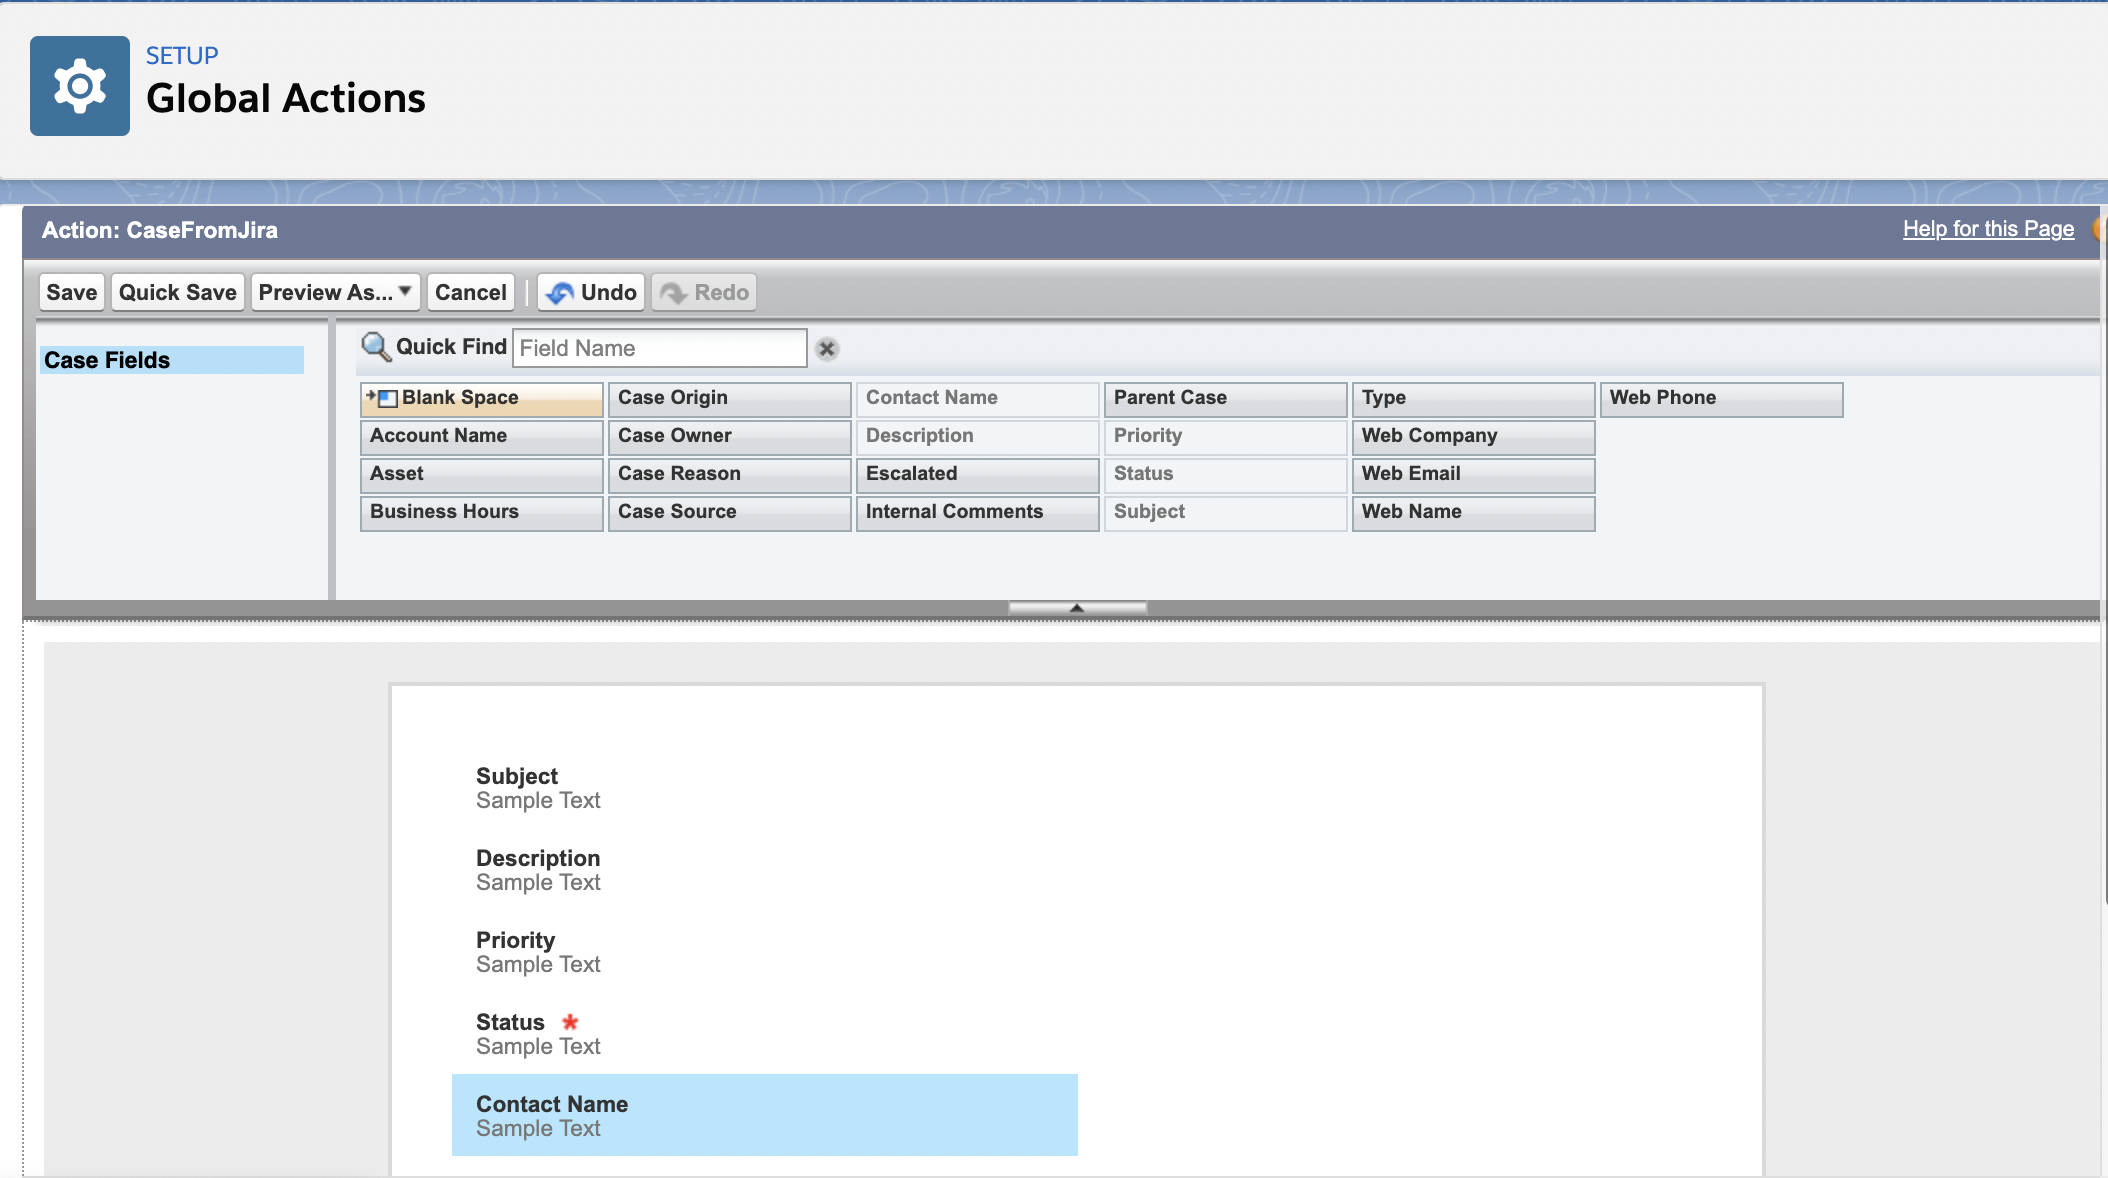The image size is (2108, 1178).
Task: Select the Status field in the layout
Action: 538,1033
